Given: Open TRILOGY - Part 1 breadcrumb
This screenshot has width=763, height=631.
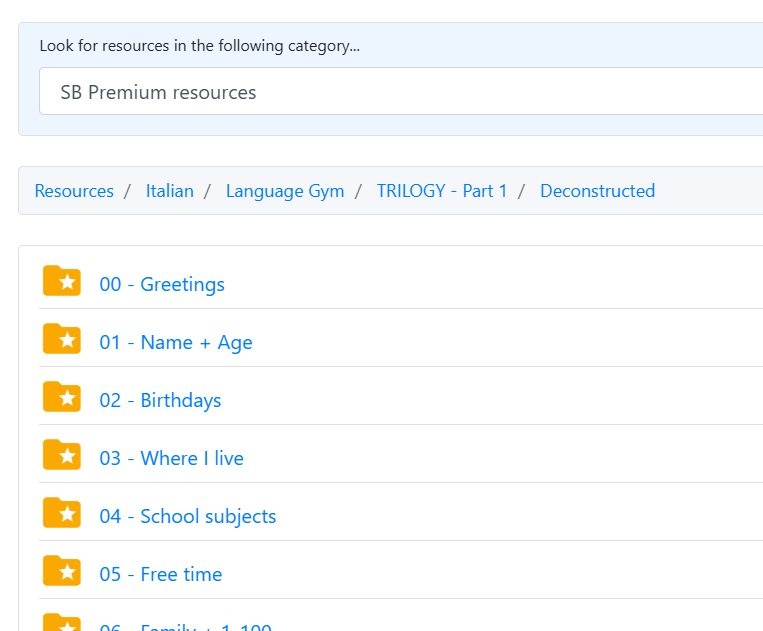Looking at the screenshot, I should click(x=442, y=191).
